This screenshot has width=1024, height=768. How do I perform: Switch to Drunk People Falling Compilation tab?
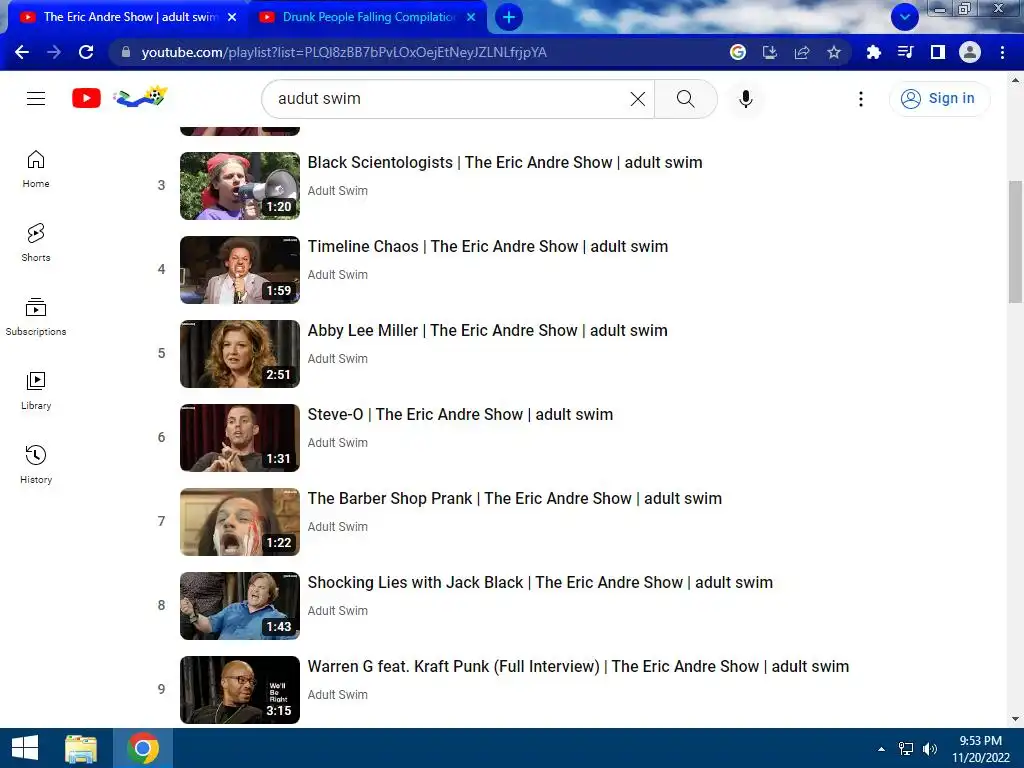(x=368, y=17)
